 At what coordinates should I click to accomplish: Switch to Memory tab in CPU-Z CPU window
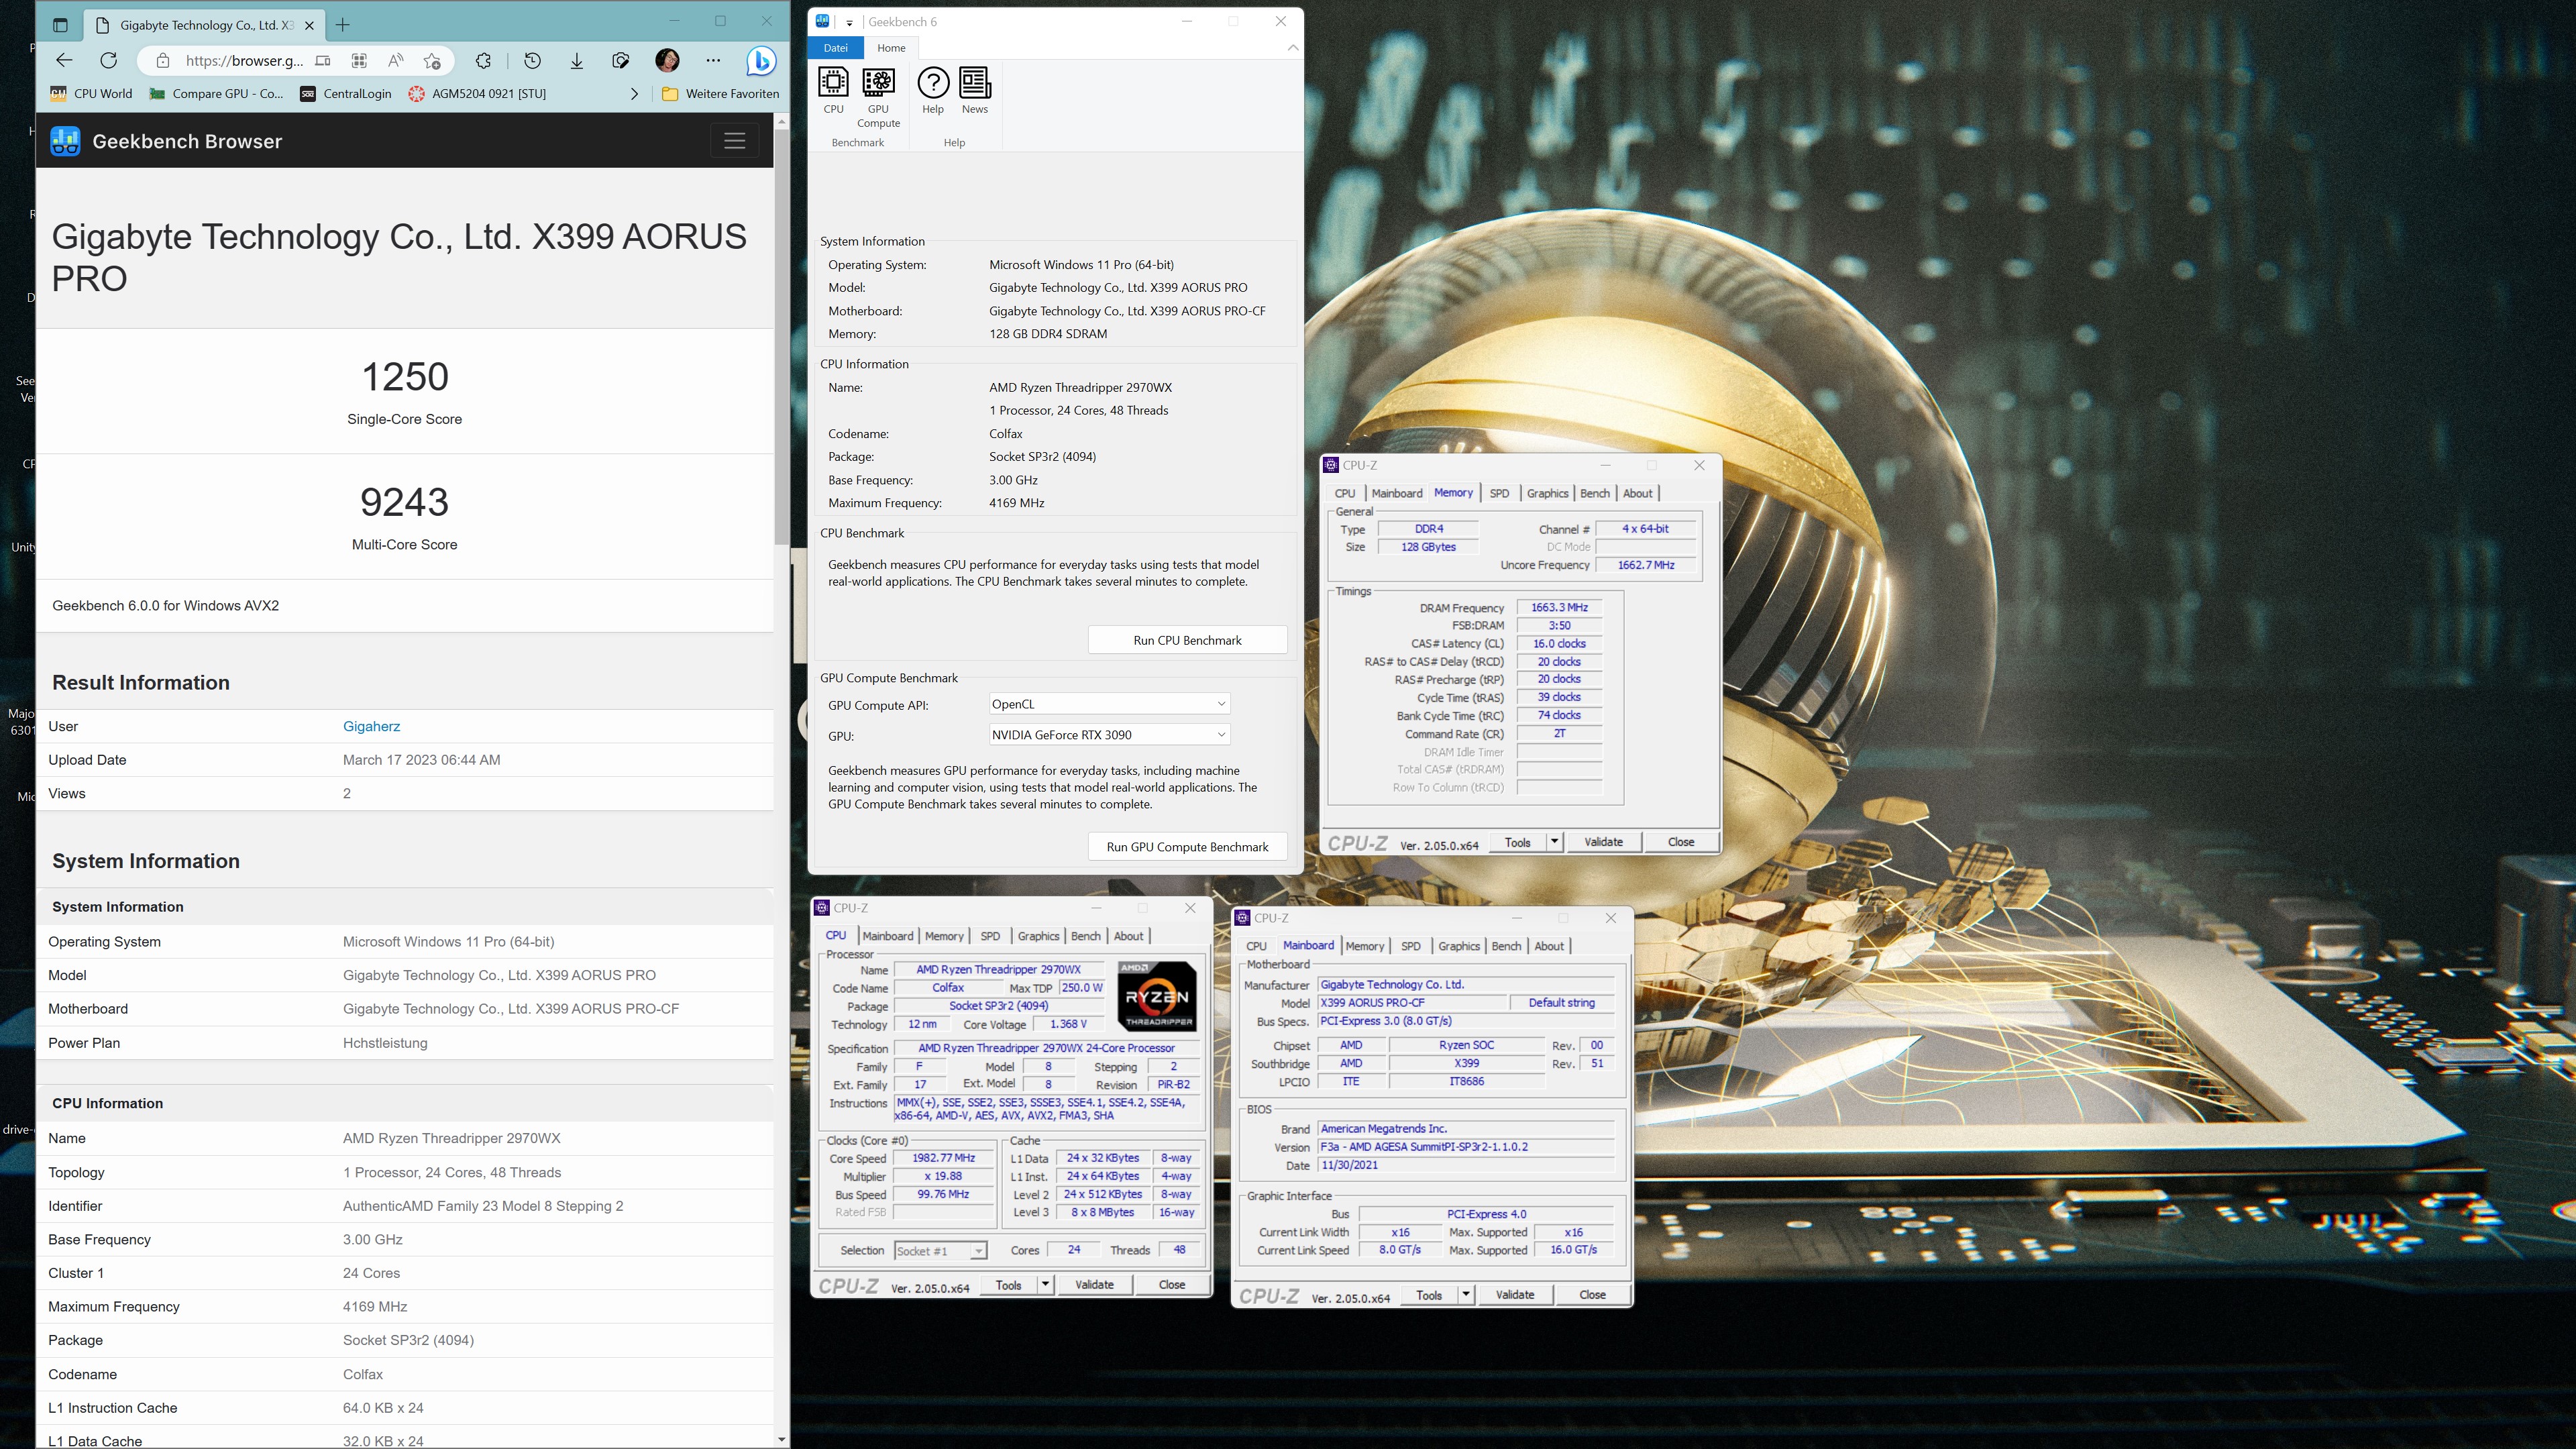(944, 936)
